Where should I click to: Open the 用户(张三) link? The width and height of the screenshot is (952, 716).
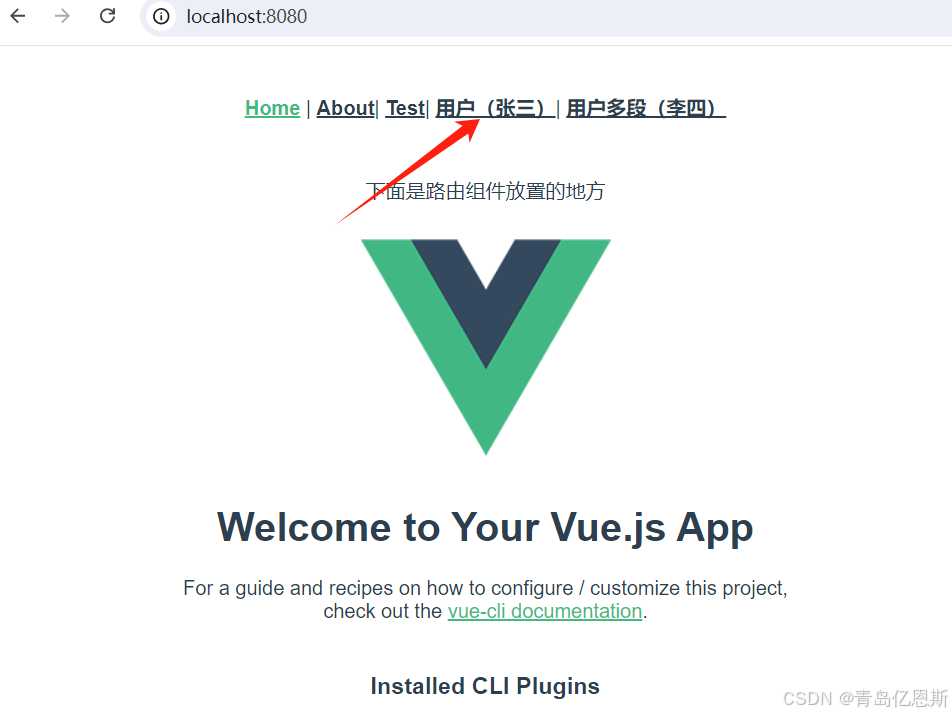click(x=494, y=108)
